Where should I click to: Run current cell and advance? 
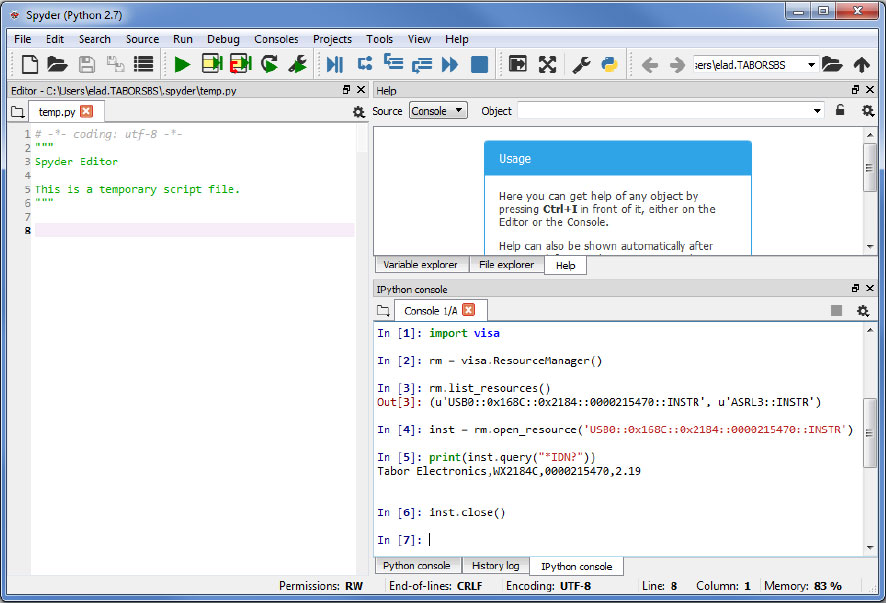tap(241, 64)
